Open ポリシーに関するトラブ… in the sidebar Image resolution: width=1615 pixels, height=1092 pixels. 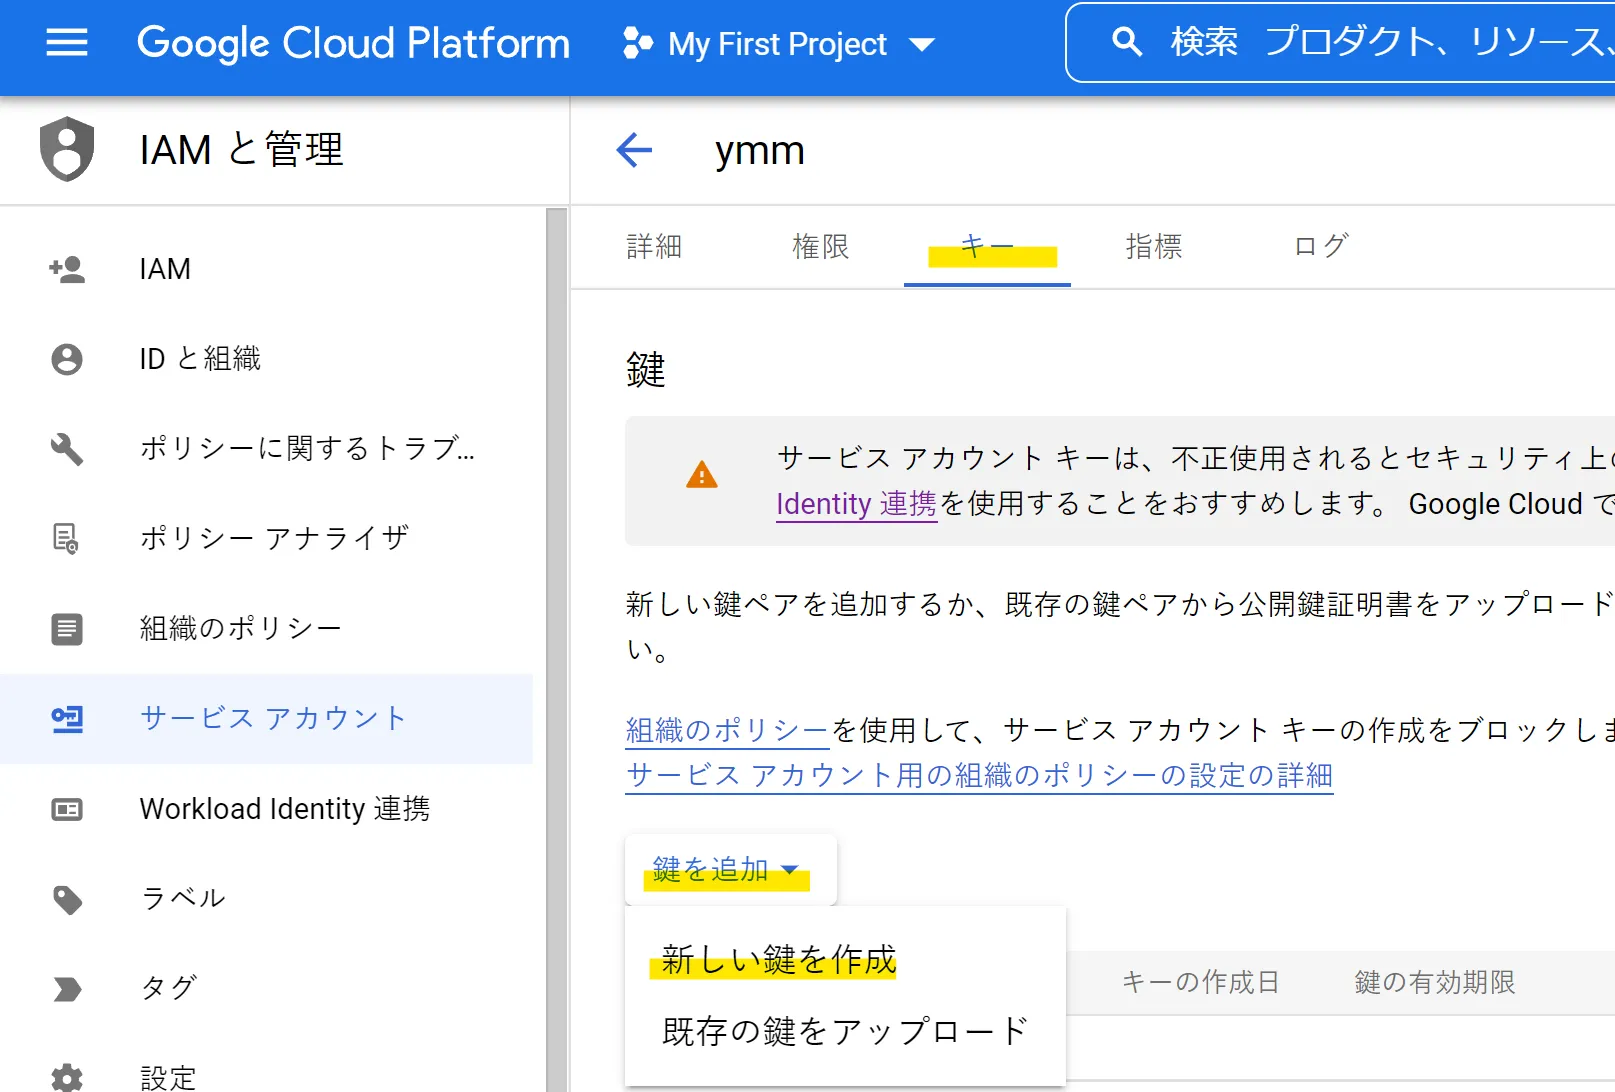[x=266, y=449]
